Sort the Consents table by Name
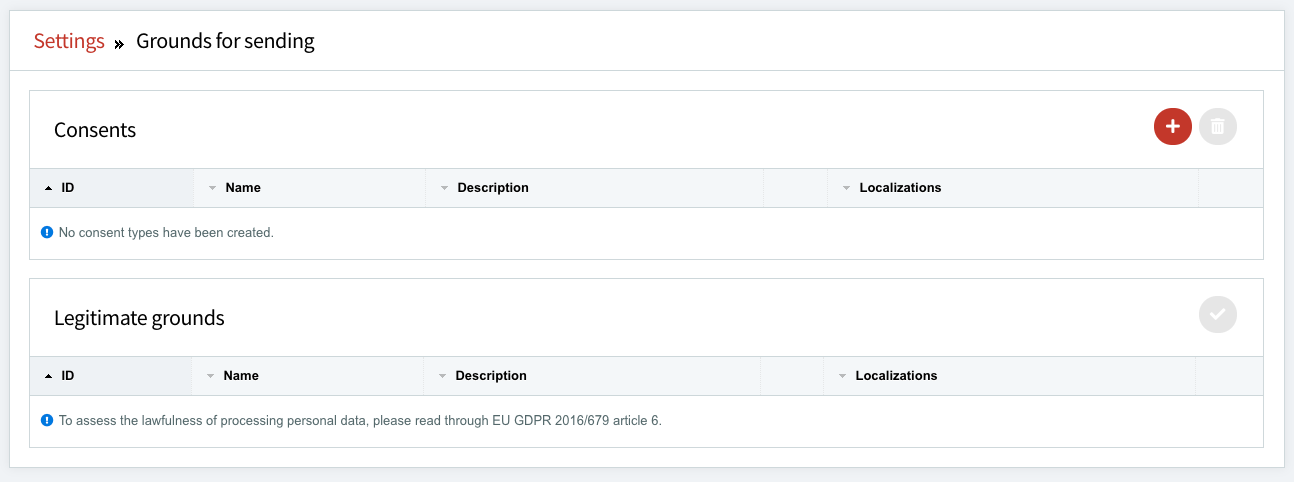Screen dimensions: 1294x482 click(243, 188)
